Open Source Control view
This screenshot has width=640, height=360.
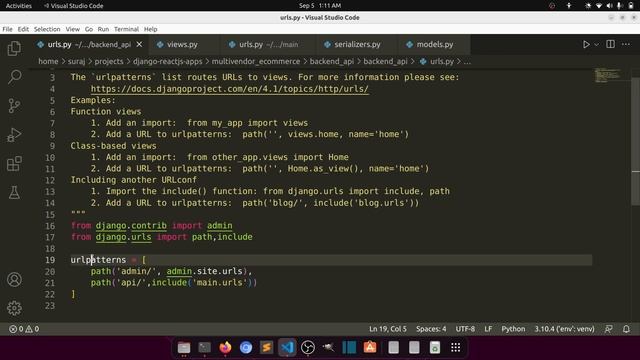14,106
